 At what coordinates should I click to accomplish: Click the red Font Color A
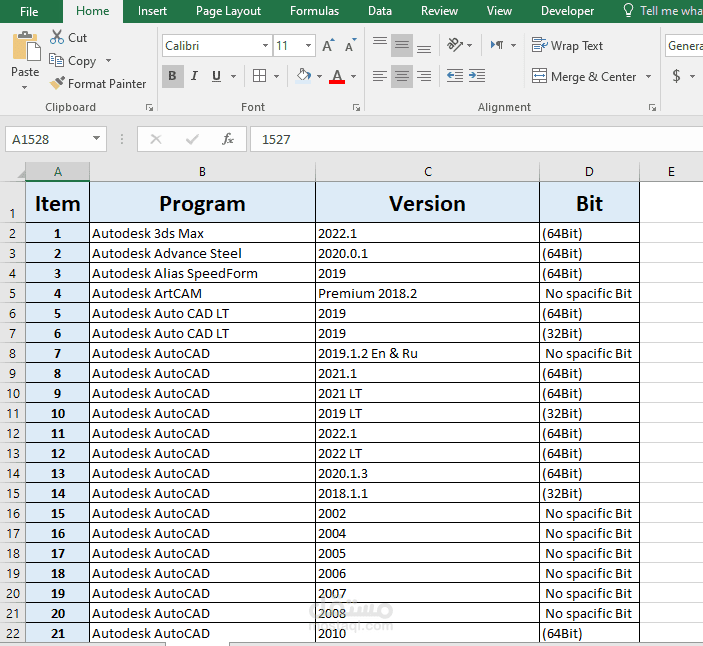tap(337, 76)
